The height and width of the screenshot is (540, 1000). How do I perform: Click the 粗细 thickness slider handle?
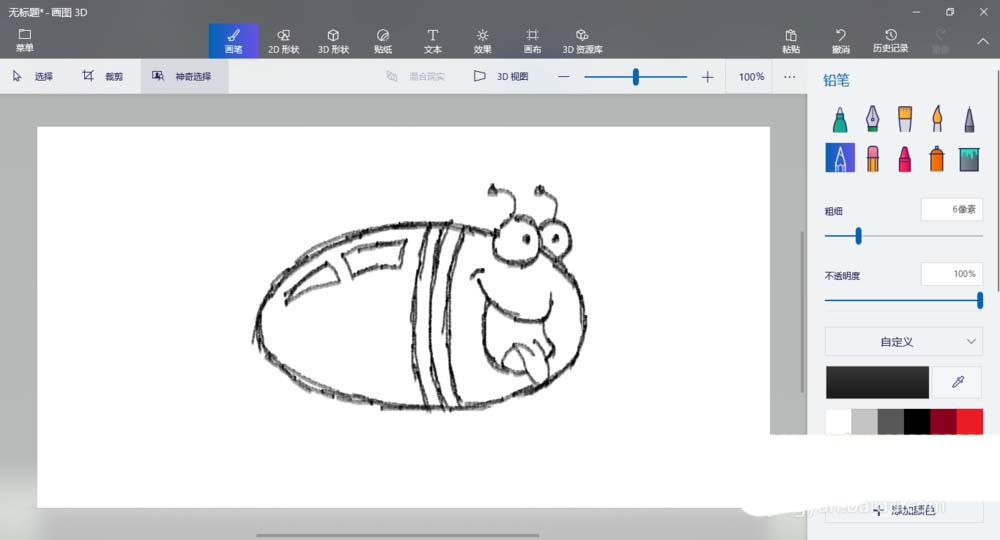(x=858, y=236)
